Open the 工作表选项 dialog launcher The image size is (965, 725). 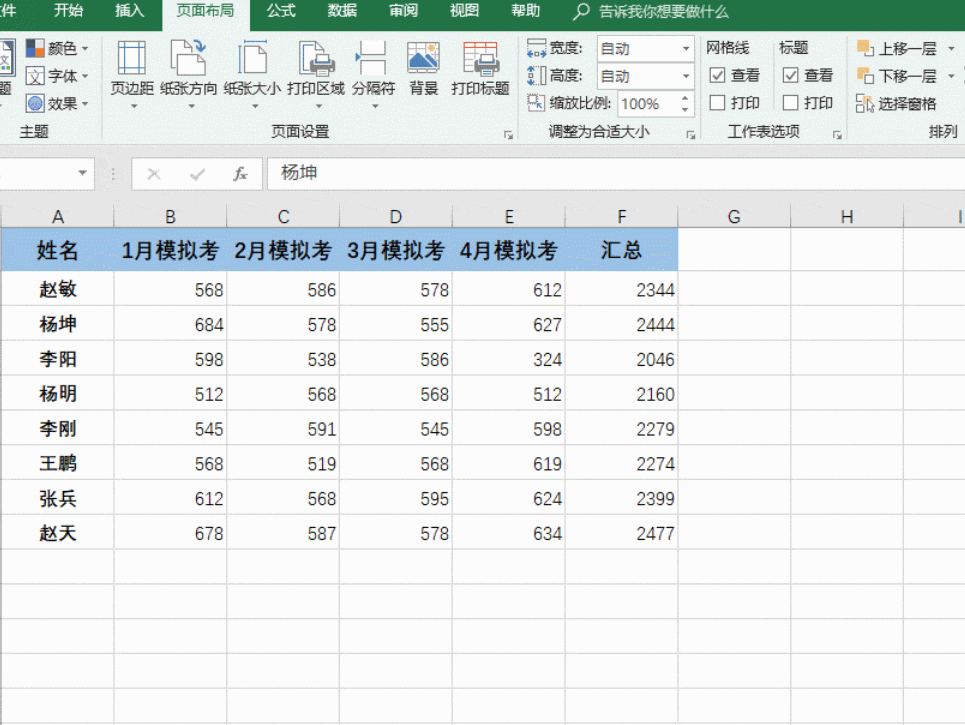[837, 135]
